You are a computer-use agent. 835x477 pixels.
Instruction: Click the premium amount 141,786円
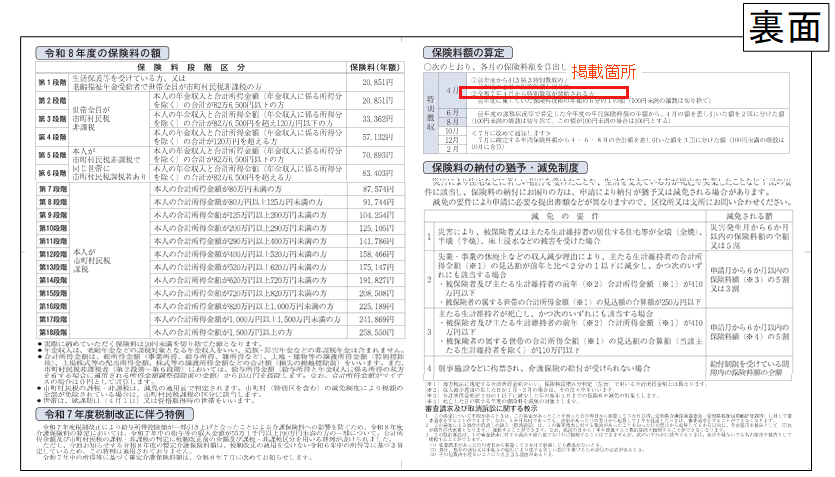(376, 241)
